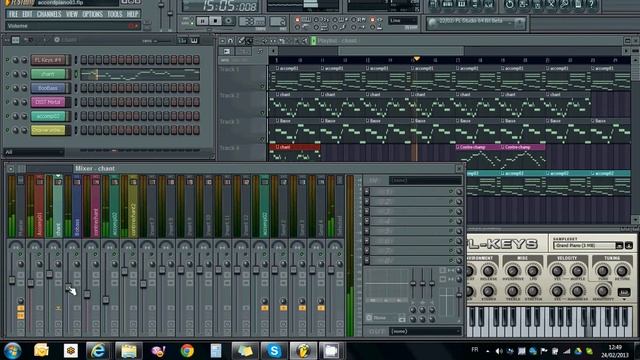Viewport: 640px width, 360px height.
Task: Open the VIEW menu
Action: [72, 14]
